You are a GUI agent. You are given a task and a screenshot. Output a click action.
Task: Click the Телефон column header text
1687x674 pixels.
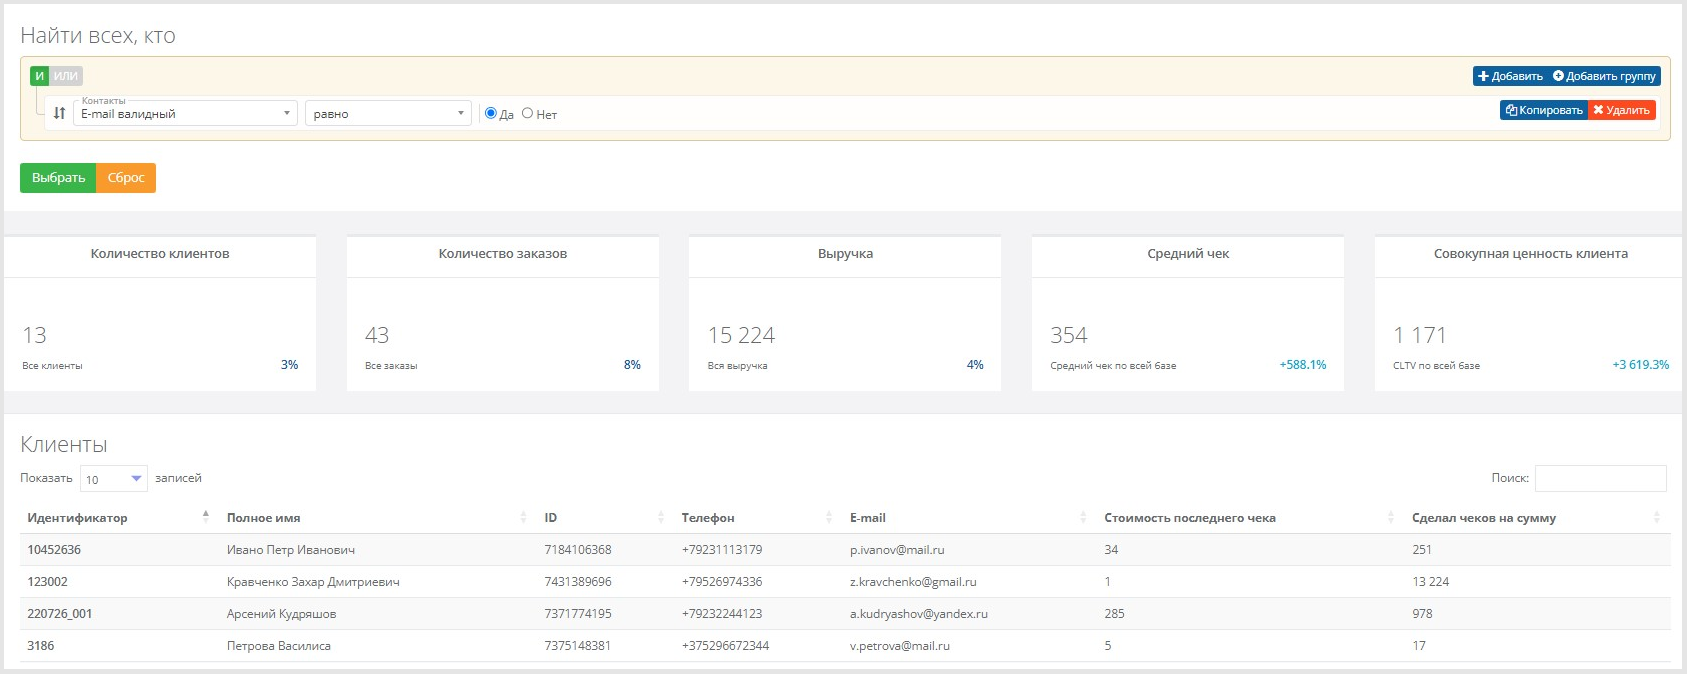coord(708,518)
